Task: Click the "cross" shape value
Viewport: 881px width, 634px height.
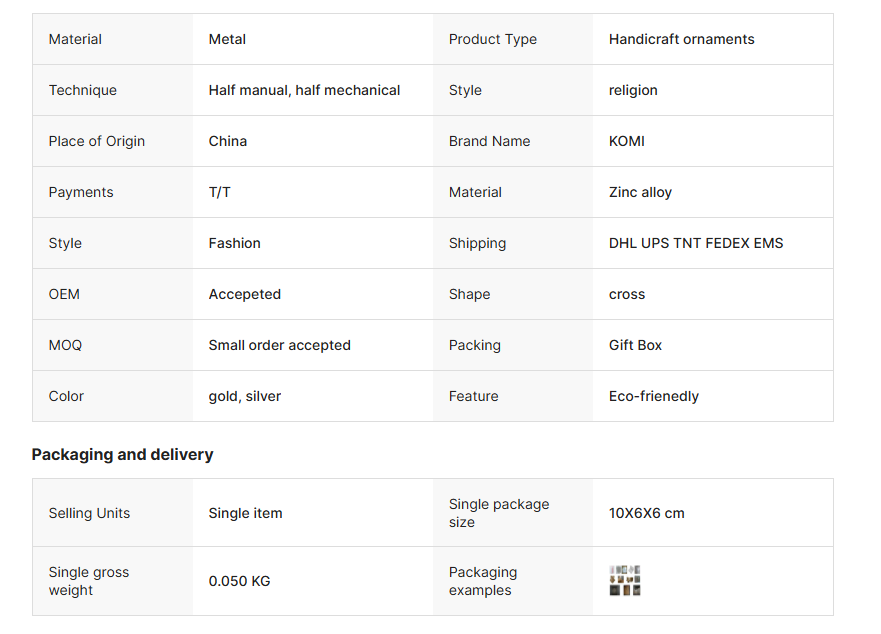Action: [626, 295]
